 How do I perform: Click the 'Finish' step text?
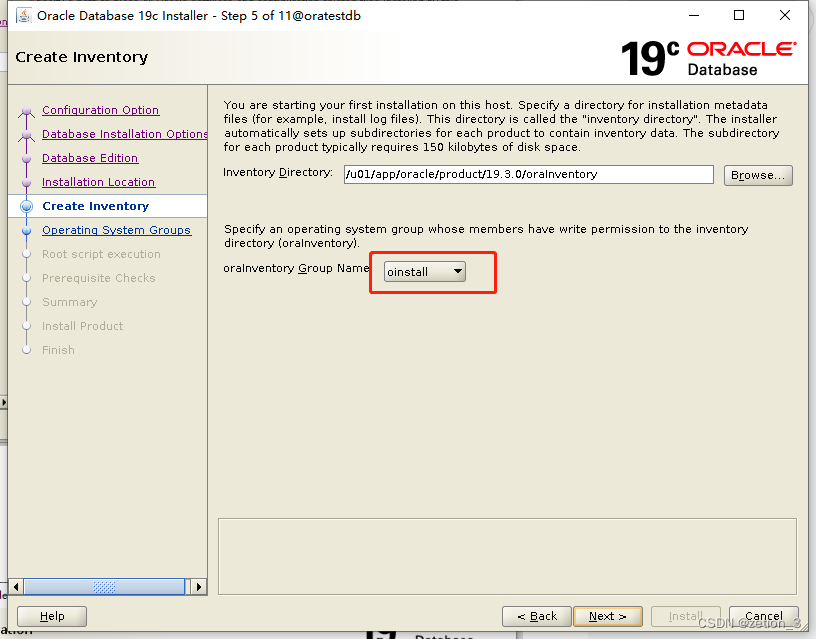58,350
